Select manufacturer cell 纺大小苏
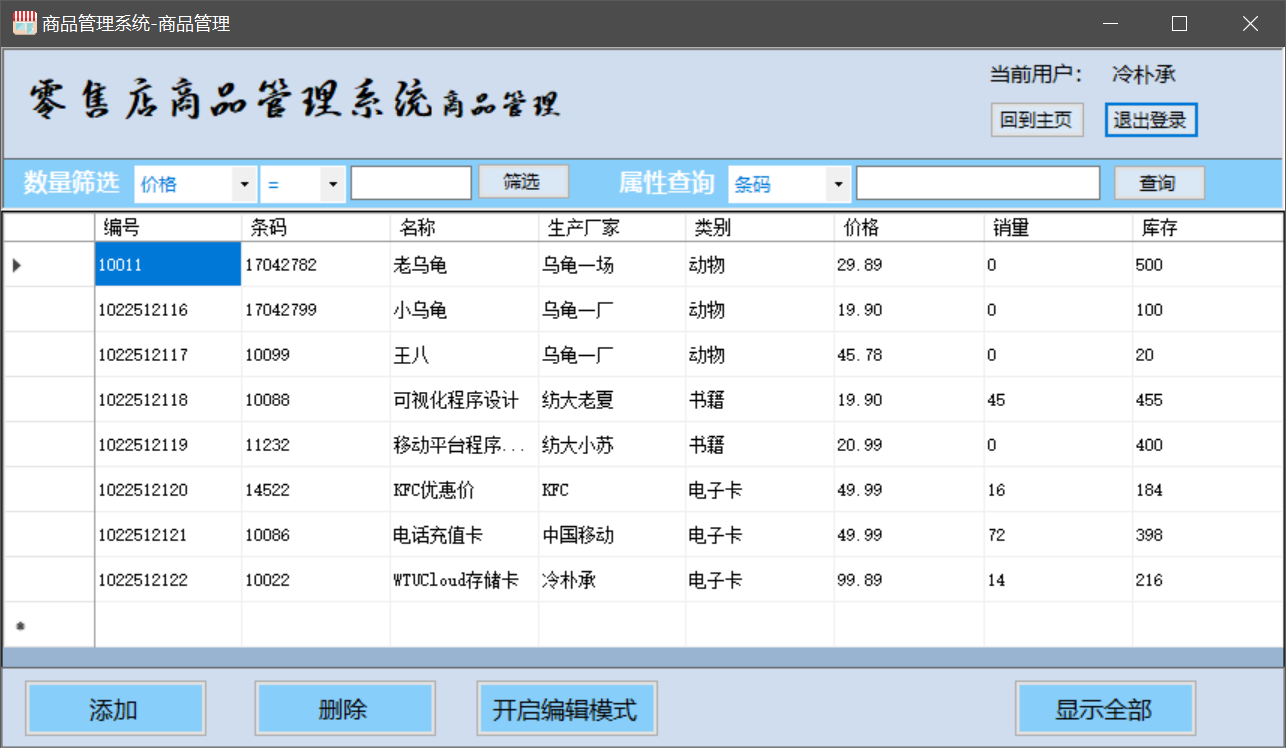The height and width of the screenshot is (748, 1286). pos(612,445)
